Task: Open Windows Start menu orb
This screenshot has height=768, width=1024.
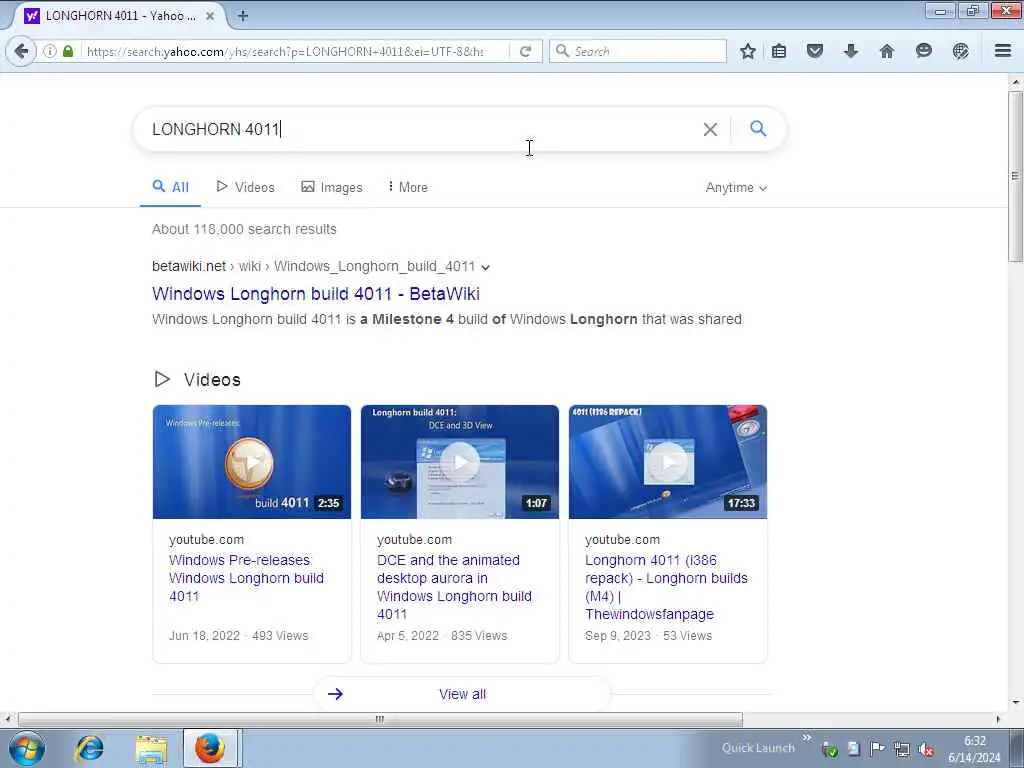Action: tap(27, 748)
